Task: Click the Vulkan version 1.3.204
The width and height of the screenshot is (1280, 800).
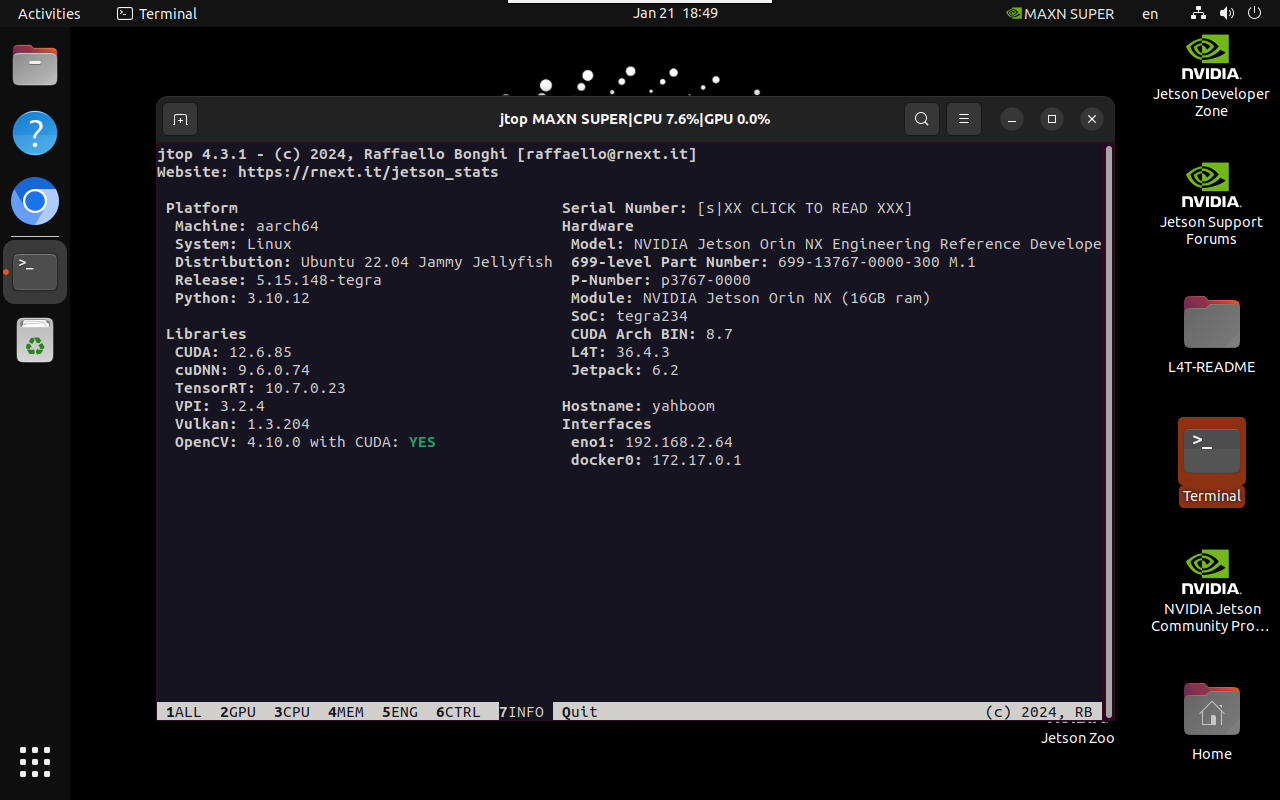Action: point(278,424)
